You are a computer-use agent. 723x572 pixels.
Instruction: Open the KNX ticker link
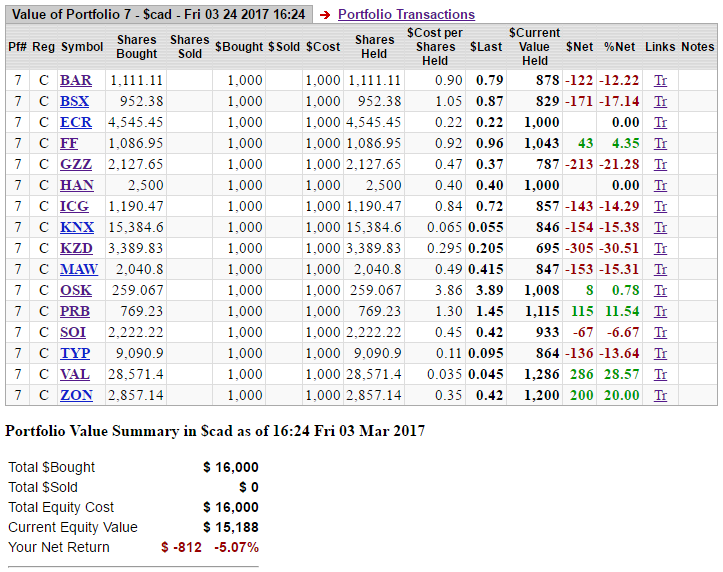tap(76, 227)
